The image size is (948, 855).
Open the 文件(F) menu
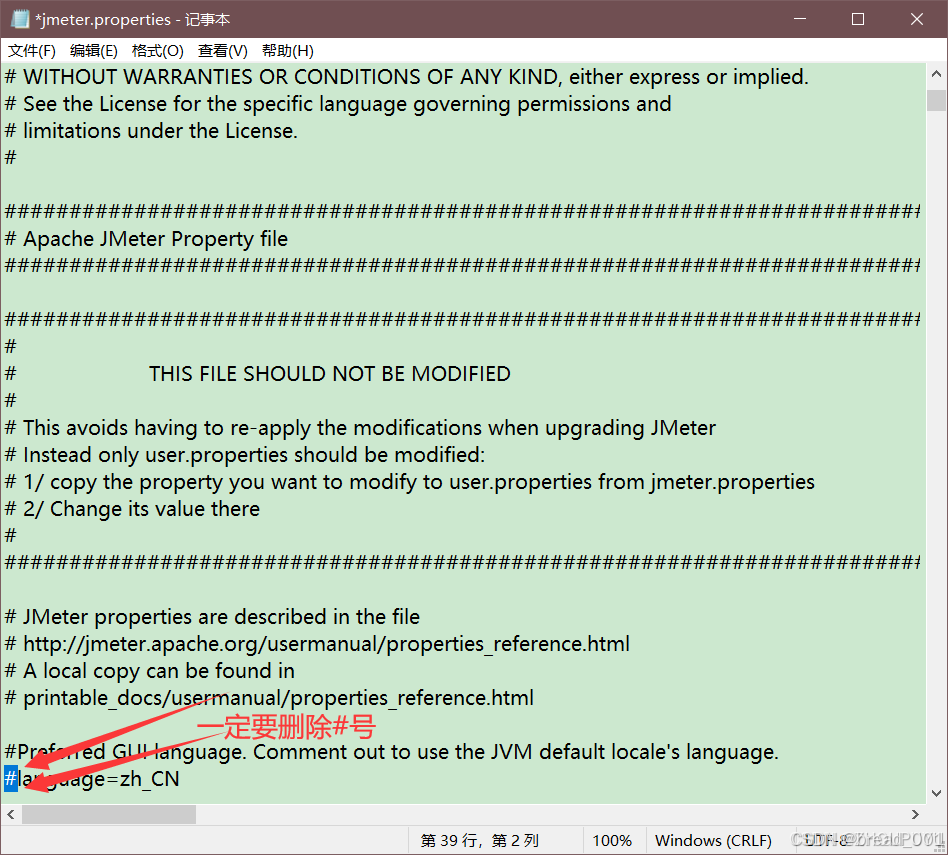[x=31, y=50]
